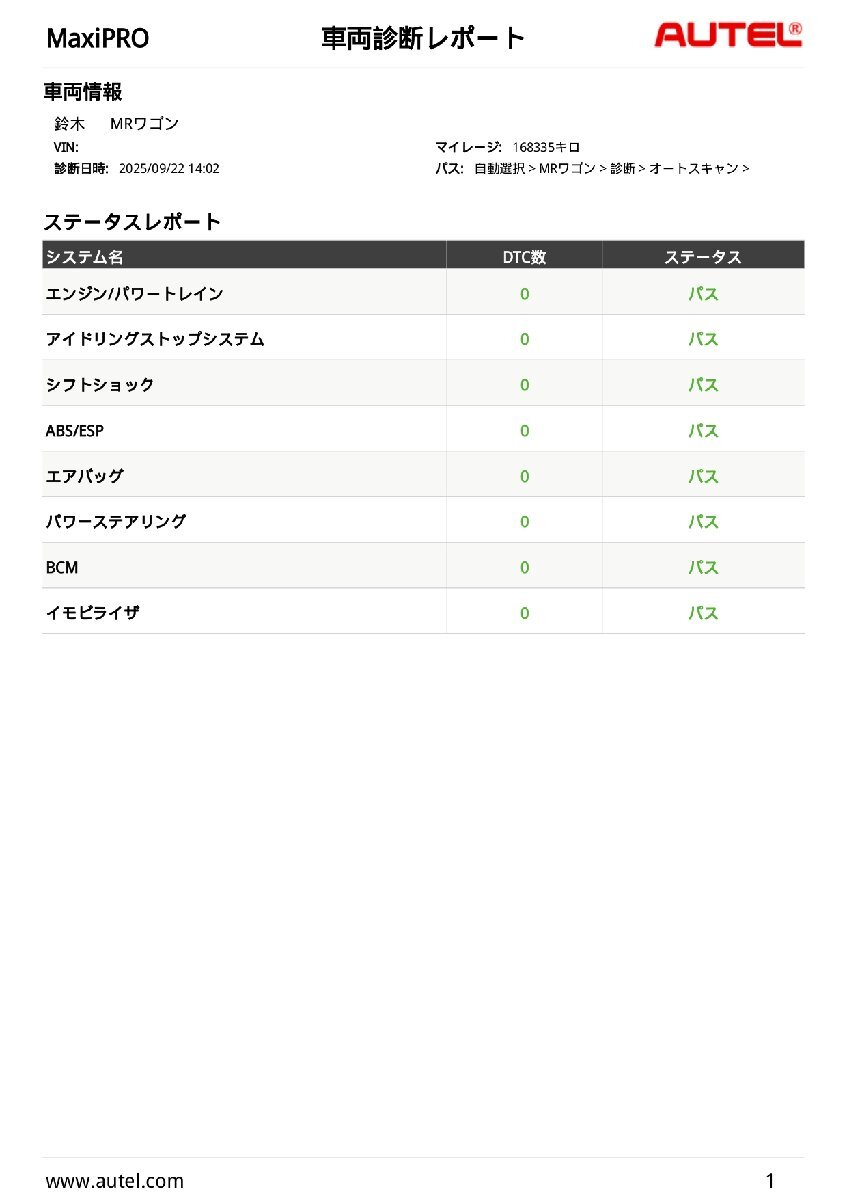Click the ステータスレポート section heading
Viewport: 847px width, 1200px height.
(x=132, y=222)
